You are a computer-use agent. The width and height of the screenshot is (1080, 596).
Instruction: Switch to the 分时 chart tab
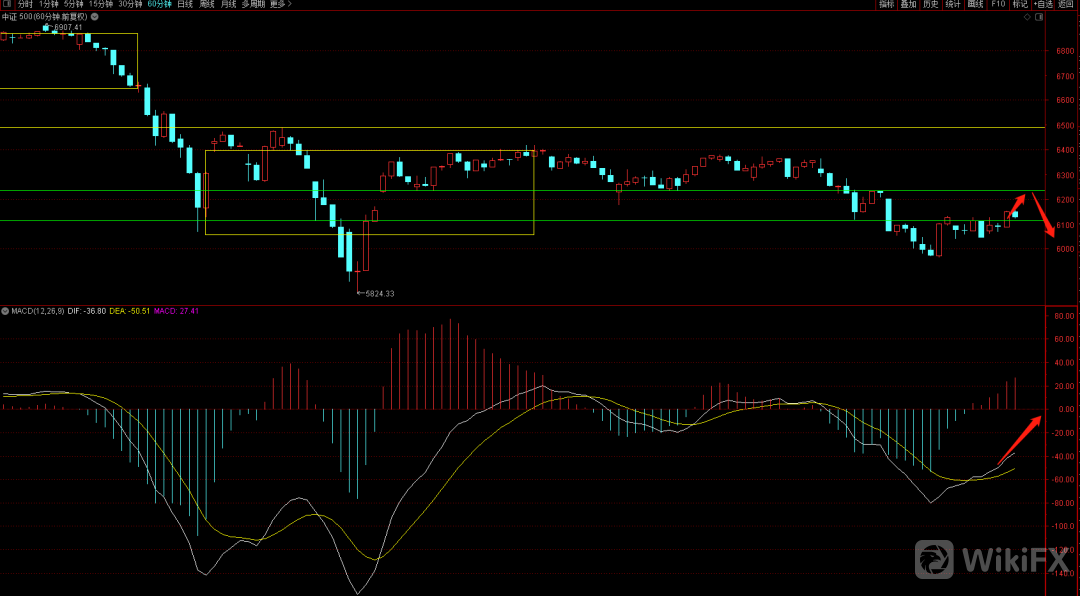tap(25, 5)
